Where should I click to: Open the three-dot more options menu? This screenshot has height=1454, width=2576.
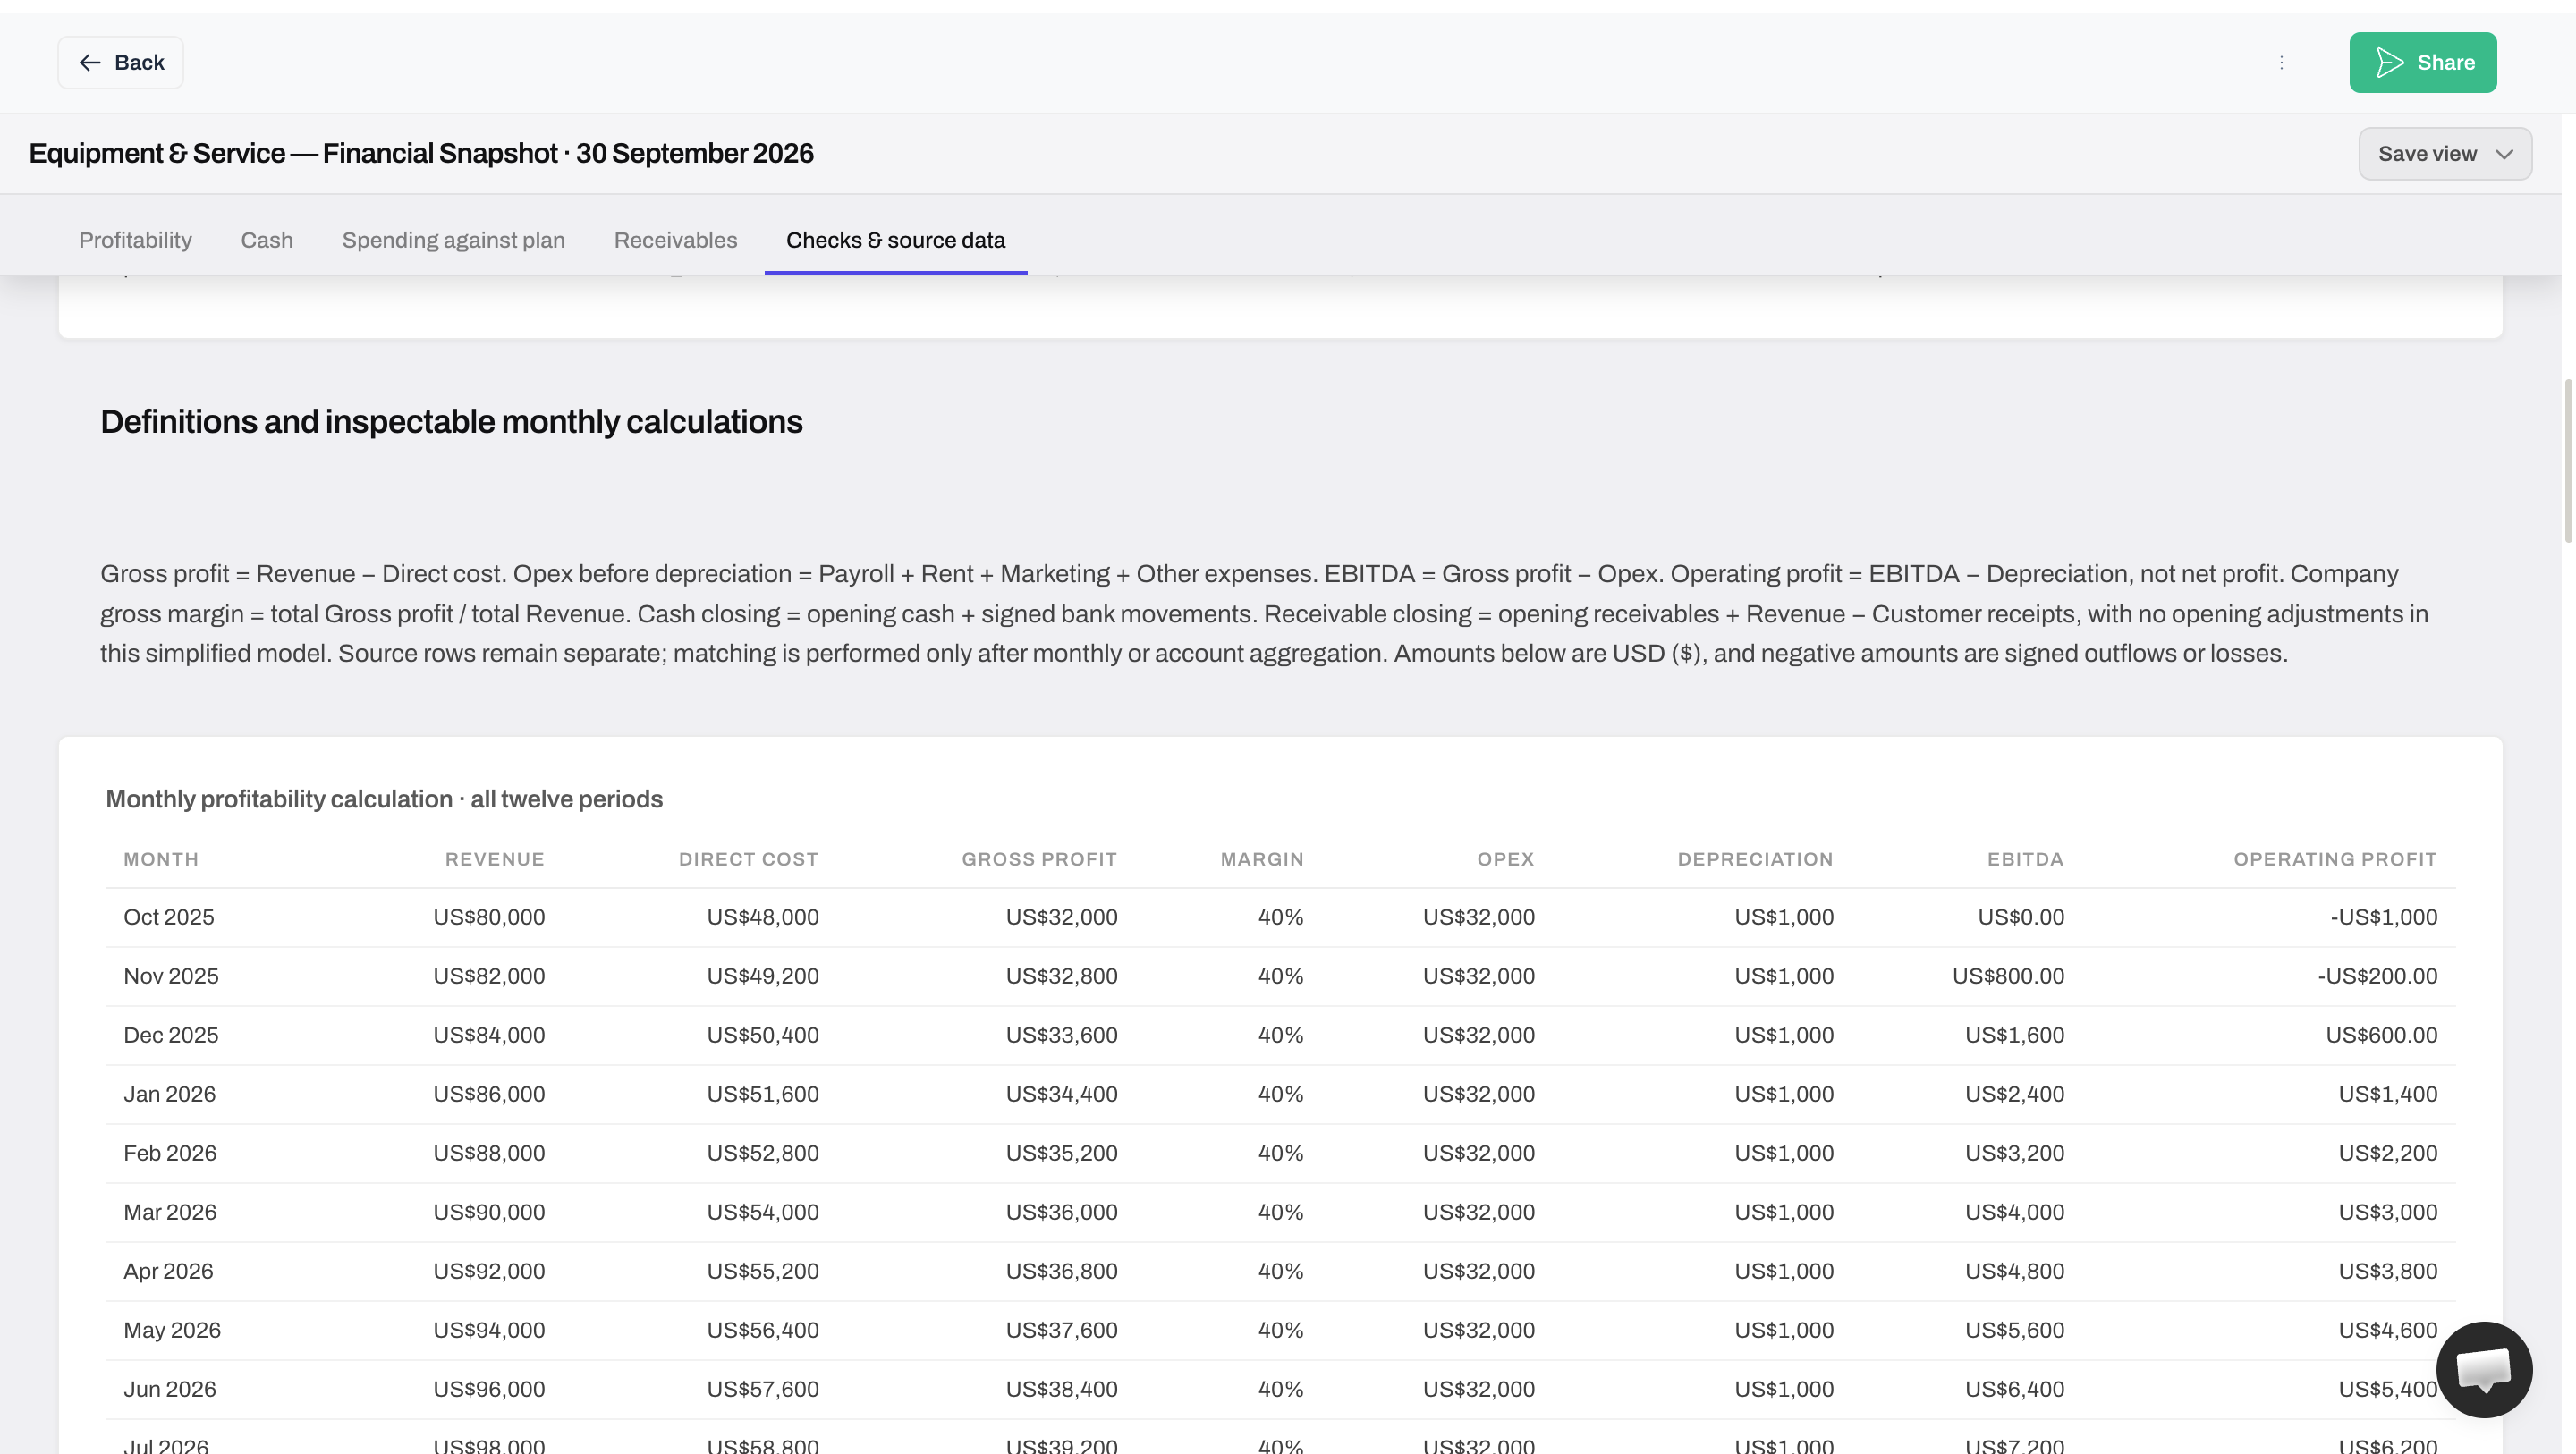2281,62
